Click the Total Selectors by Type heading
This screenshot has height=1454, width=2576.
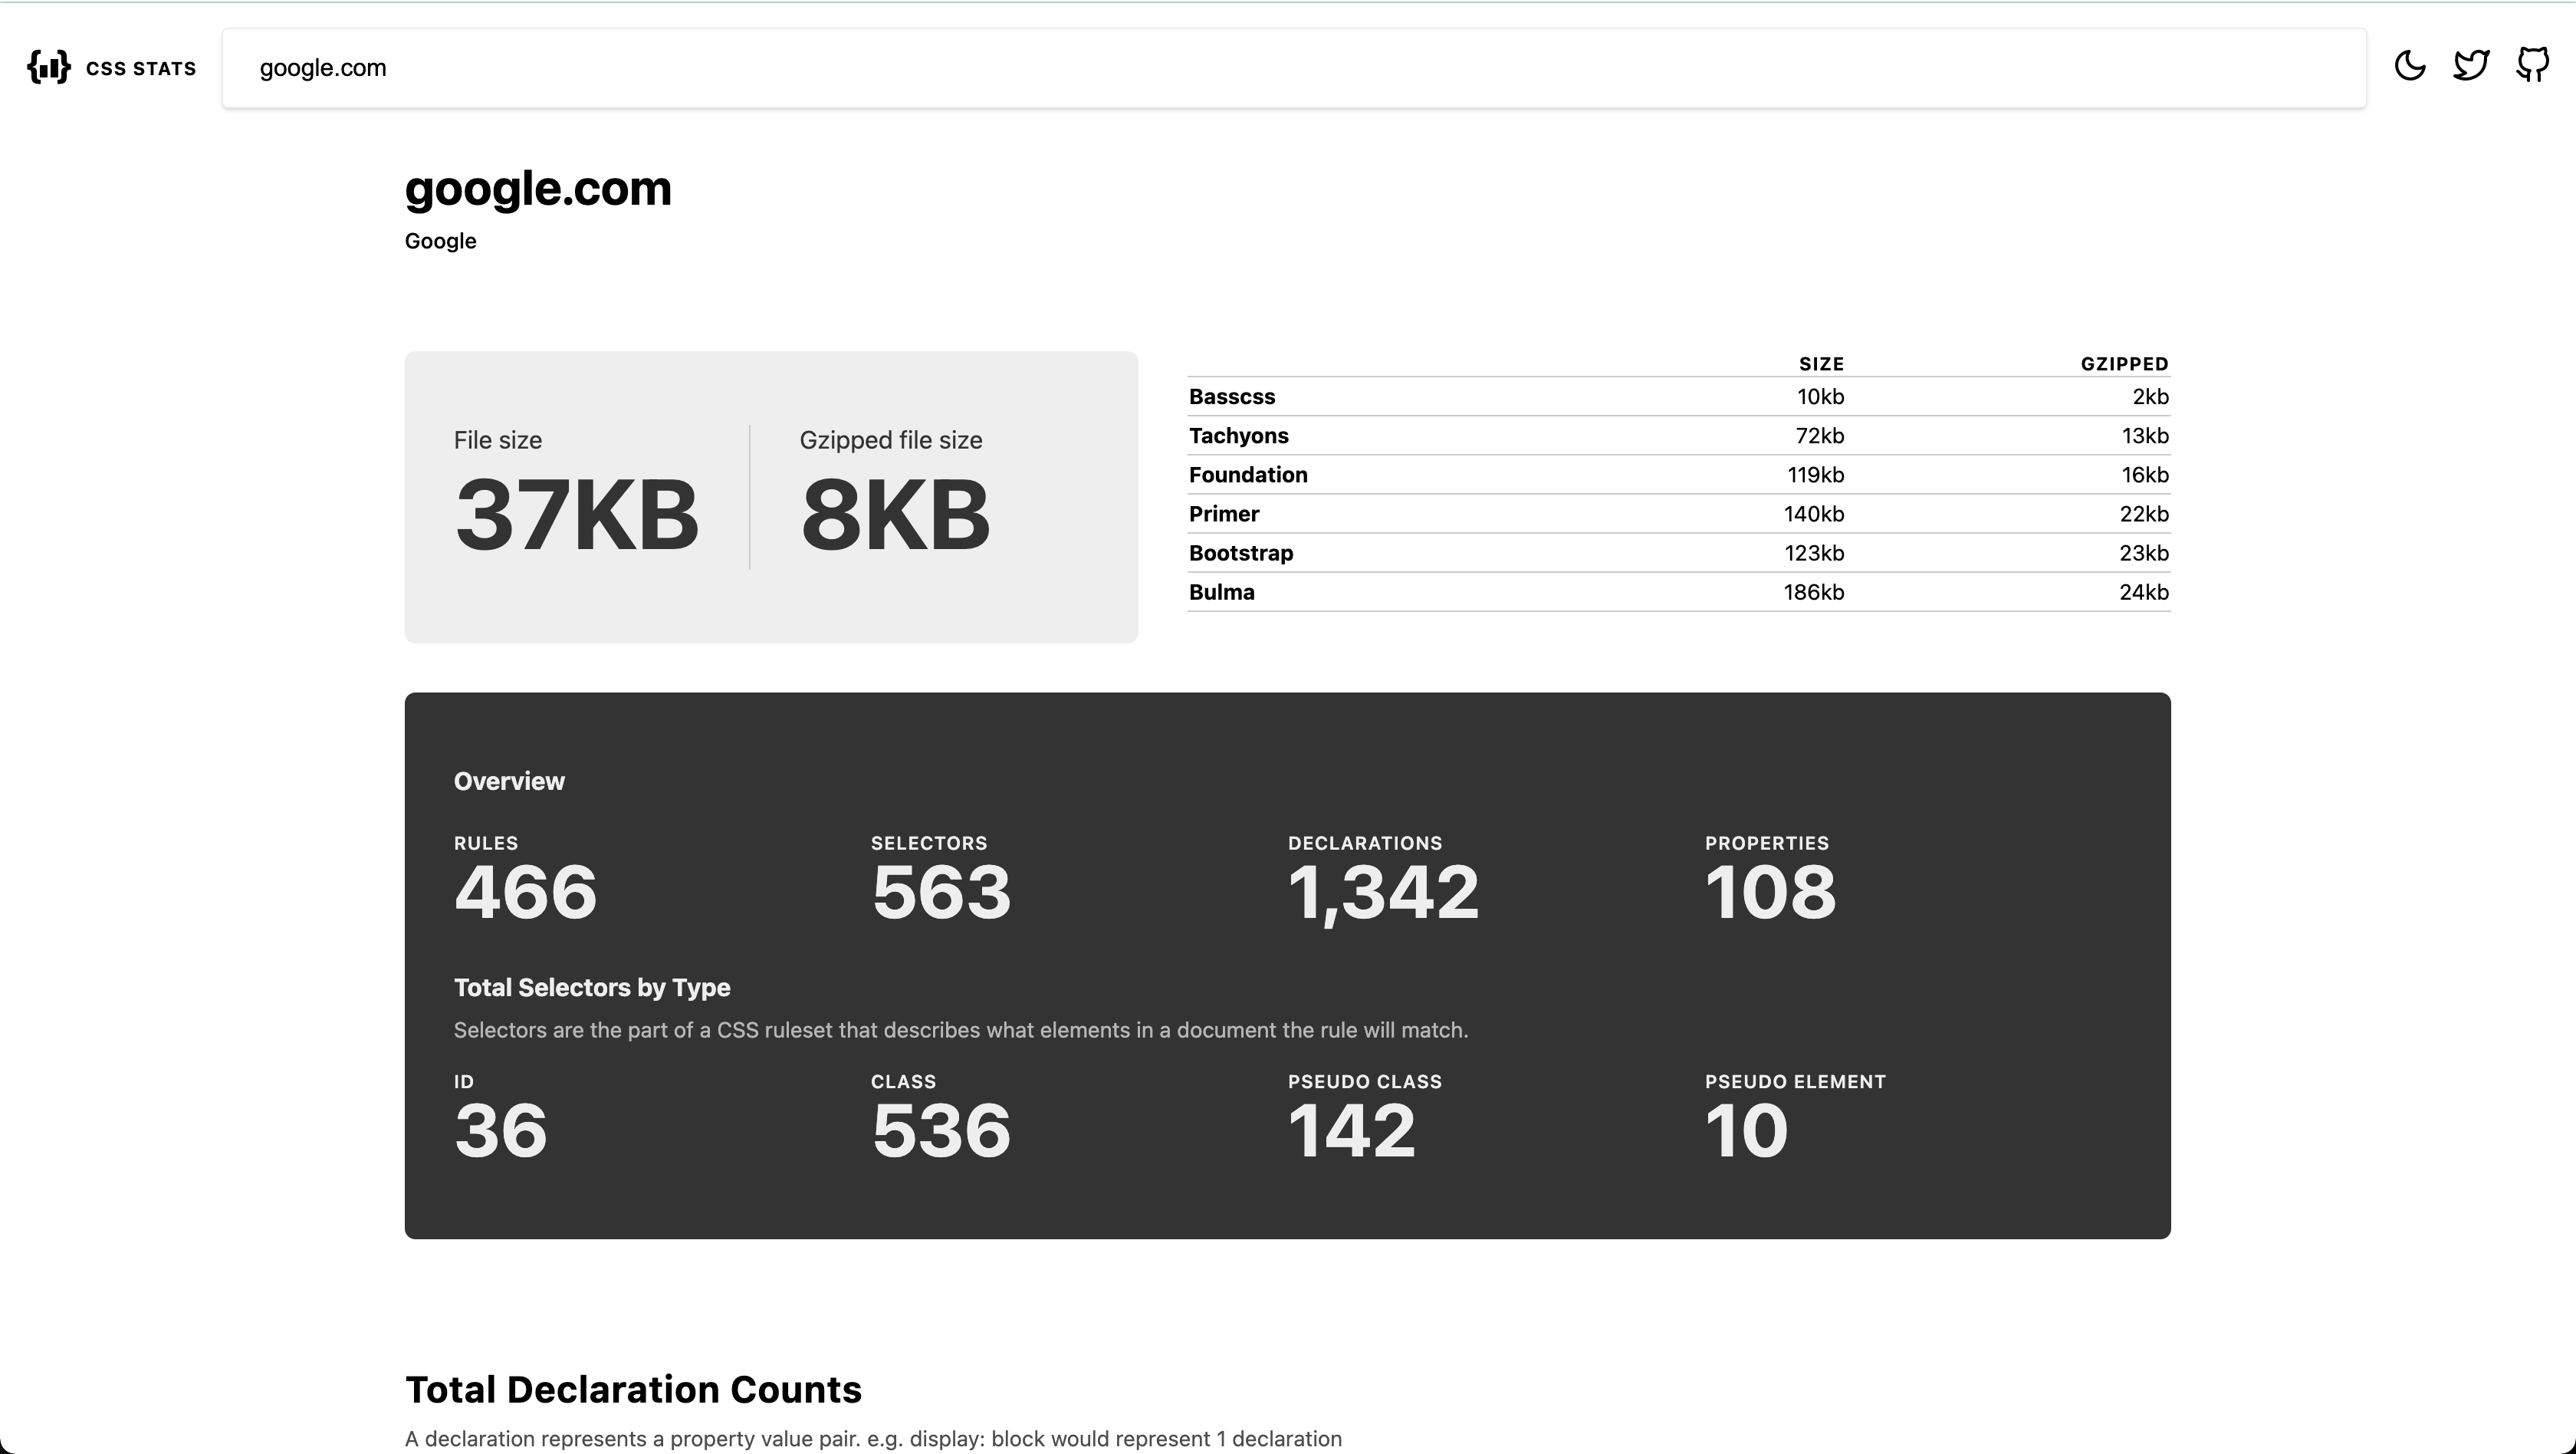pyautogui.click(x=592, y=988)
